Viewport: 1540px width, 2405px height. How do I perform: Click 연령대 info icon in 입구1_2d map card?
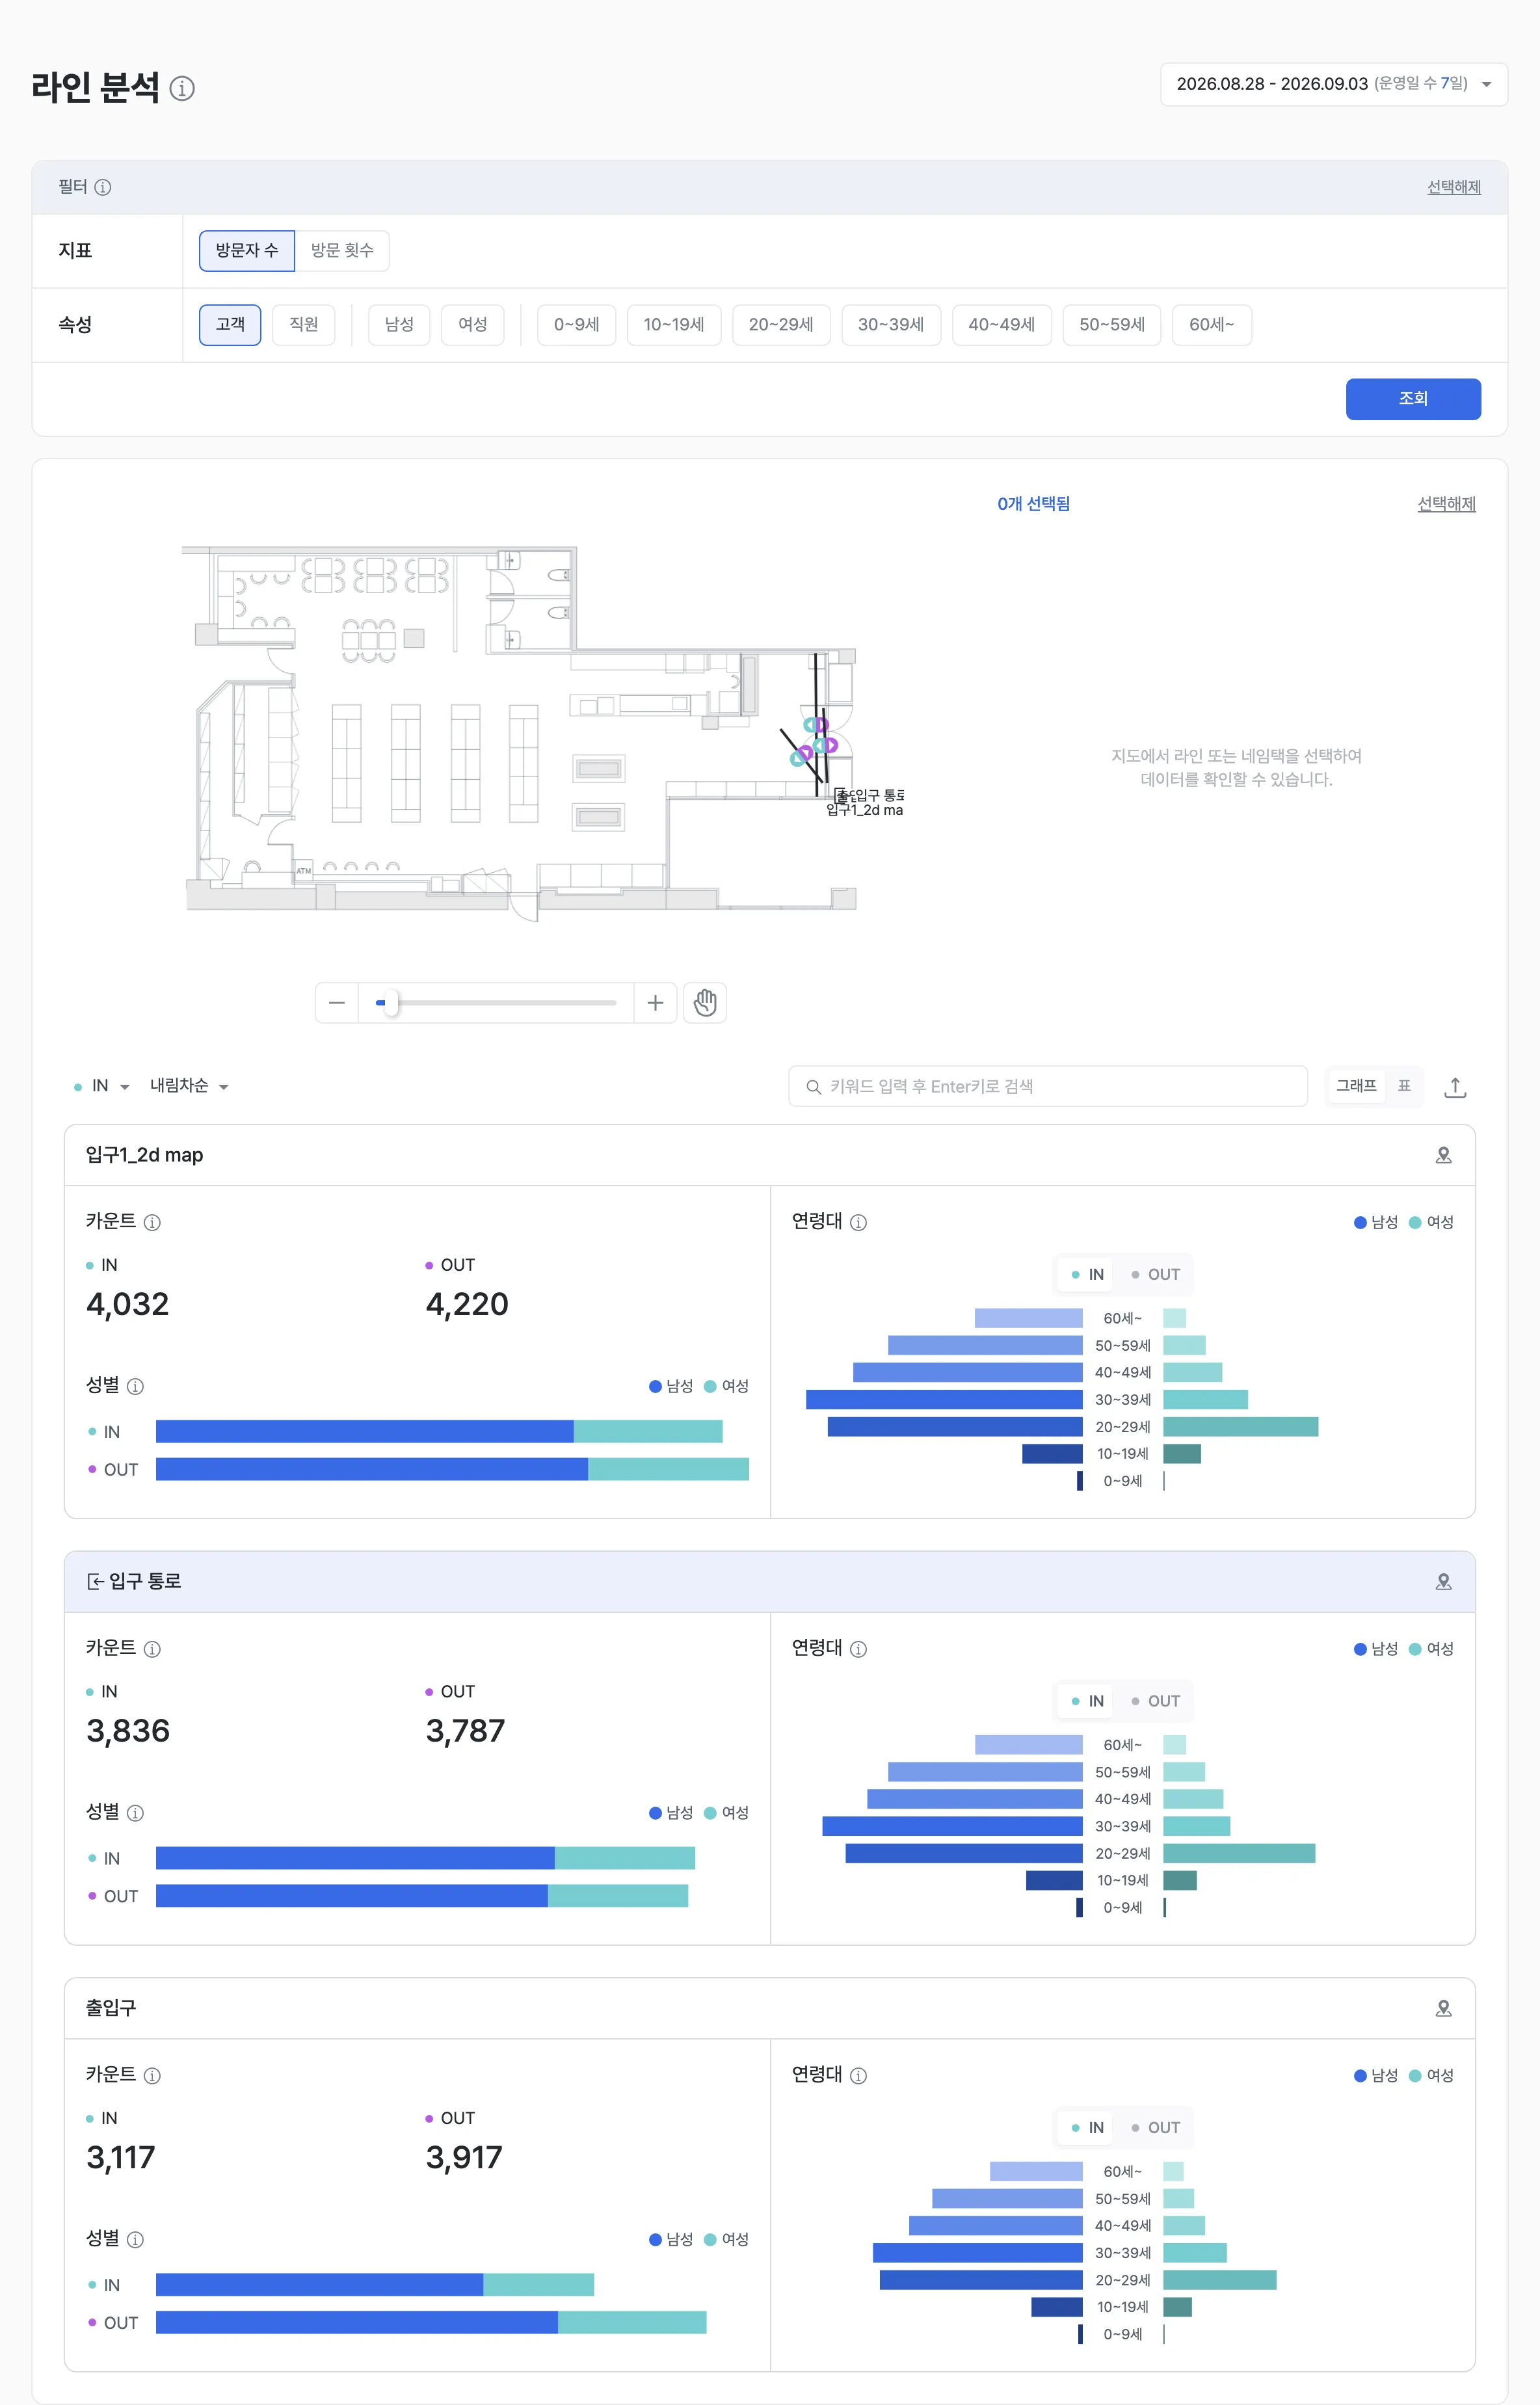tap(858, 1222)
